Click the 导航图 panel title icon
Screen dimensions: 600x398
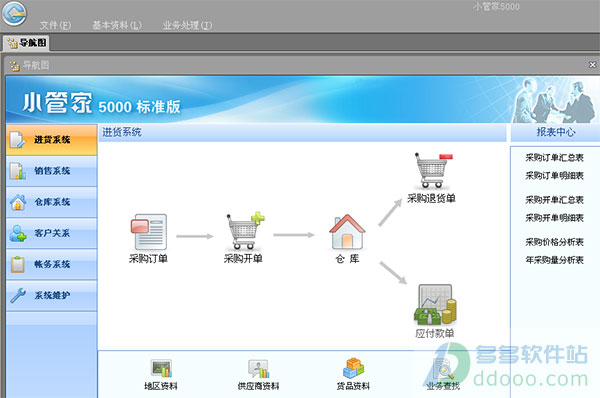(x=15, y=66)
